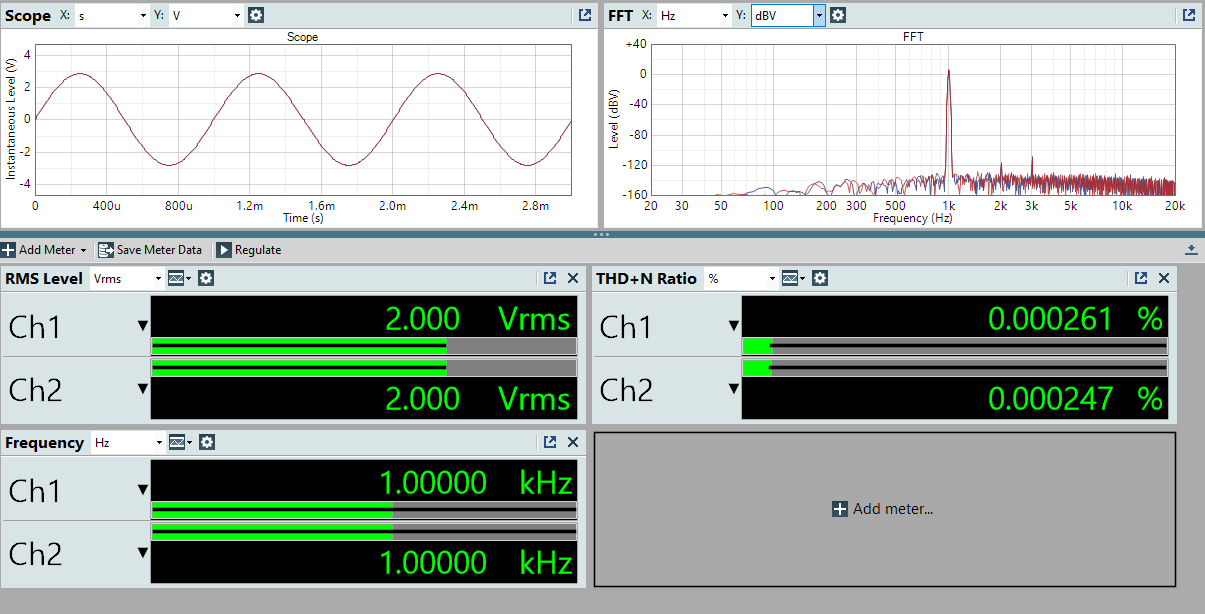Open the RMS Level Vrms unit dropdown
1205x614 pixels.
pyautogui.click(x=127, y=279)
